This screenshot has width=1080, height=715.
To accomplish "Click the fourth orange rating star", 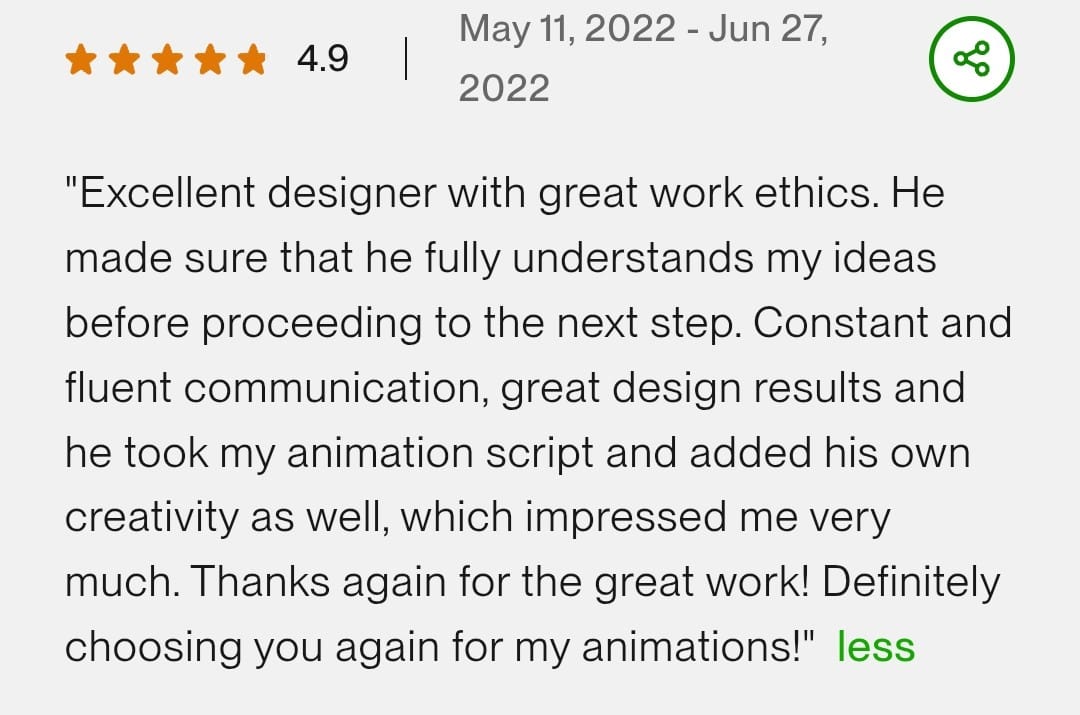I will click(x=209, y=60).
